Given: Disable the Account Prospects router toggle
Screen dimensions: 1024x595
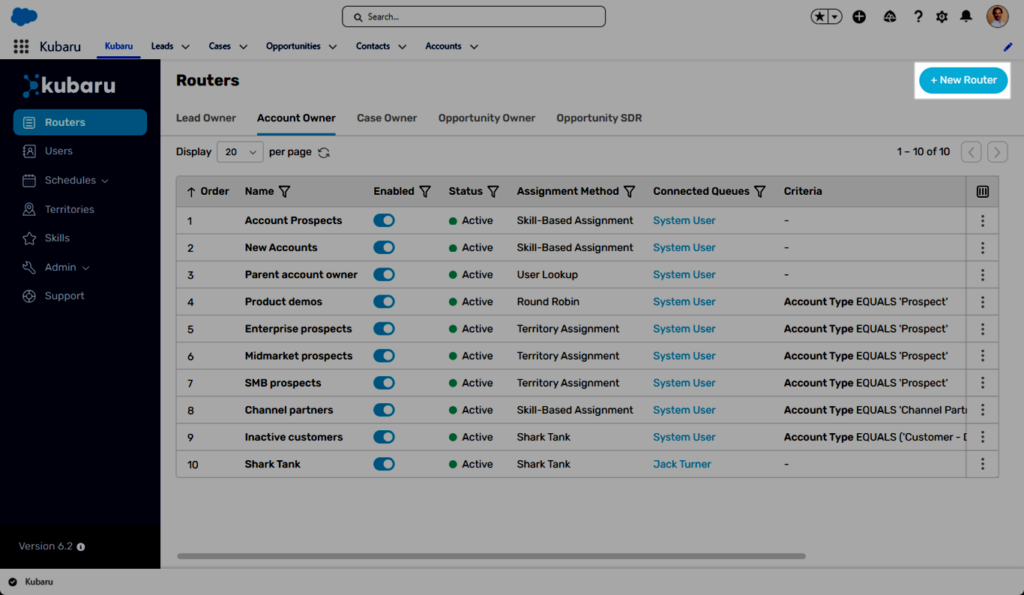Looking at the screenshot, I should (x=384, y=221).
